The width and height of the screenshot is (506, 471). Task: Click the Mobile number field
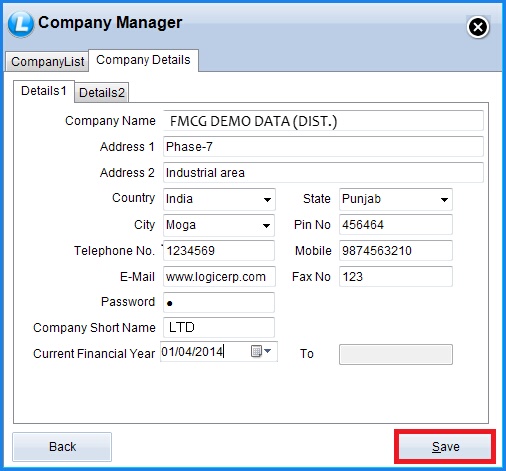point(396,250)
